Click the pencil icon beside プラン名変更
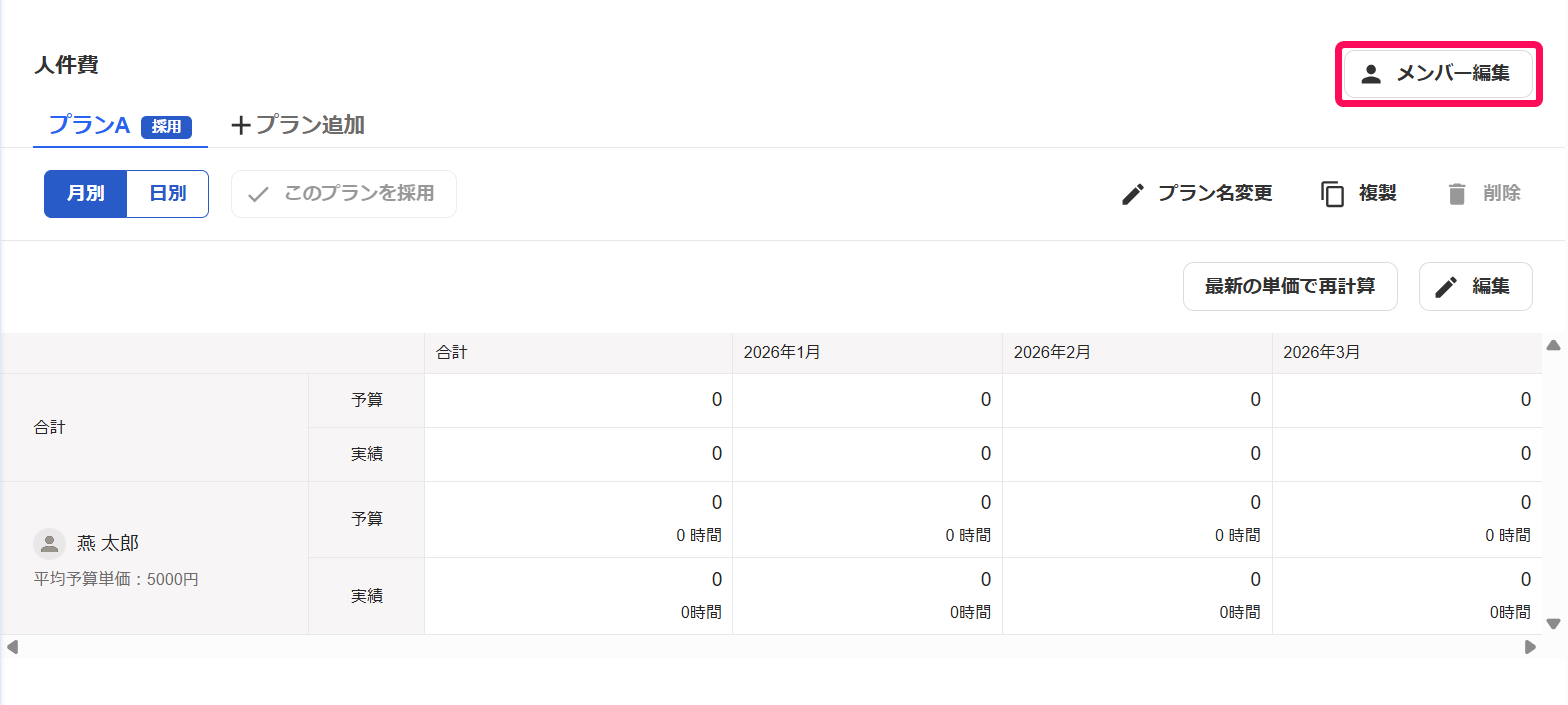The image size is (1568, 705). 1133,194
